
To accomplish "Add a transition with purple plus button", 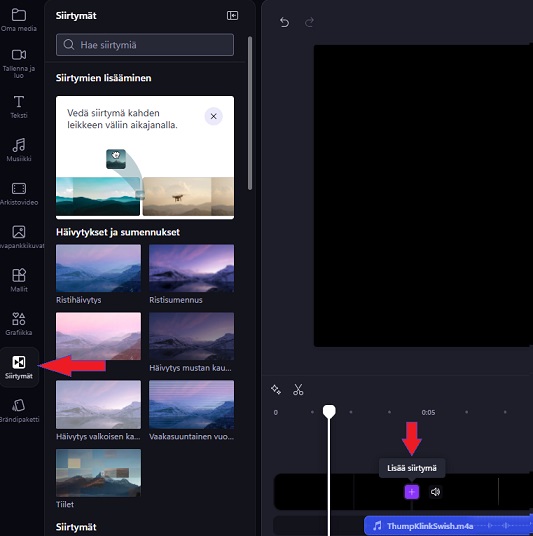I will point(412,492).
